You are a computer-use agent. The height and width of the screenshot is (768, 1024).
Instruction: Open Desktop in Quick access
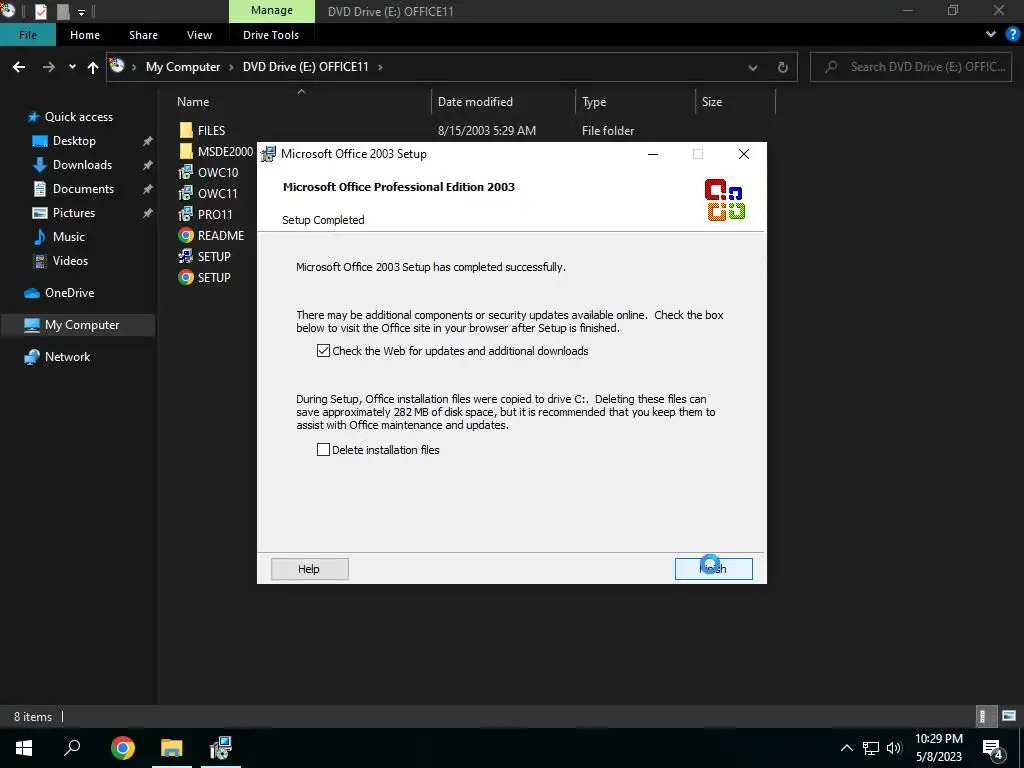pos(74,140)
